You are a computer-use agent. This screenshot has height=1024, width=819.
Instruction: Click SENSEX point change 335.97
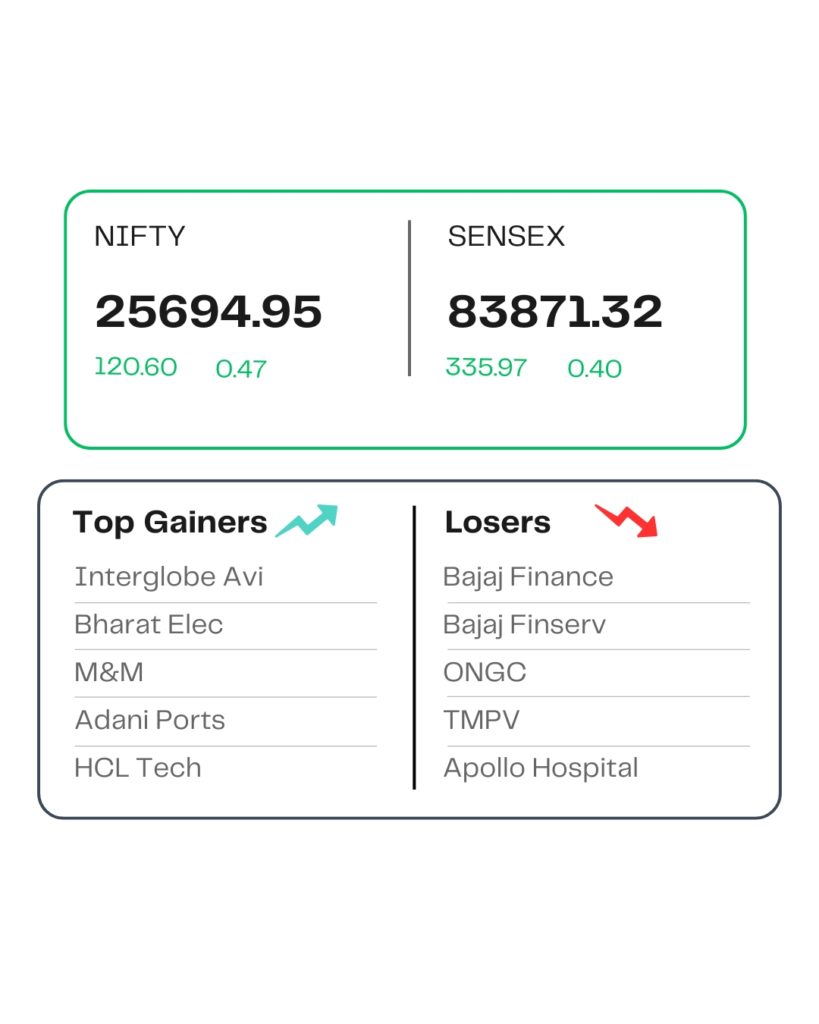(x=486, y=367)
